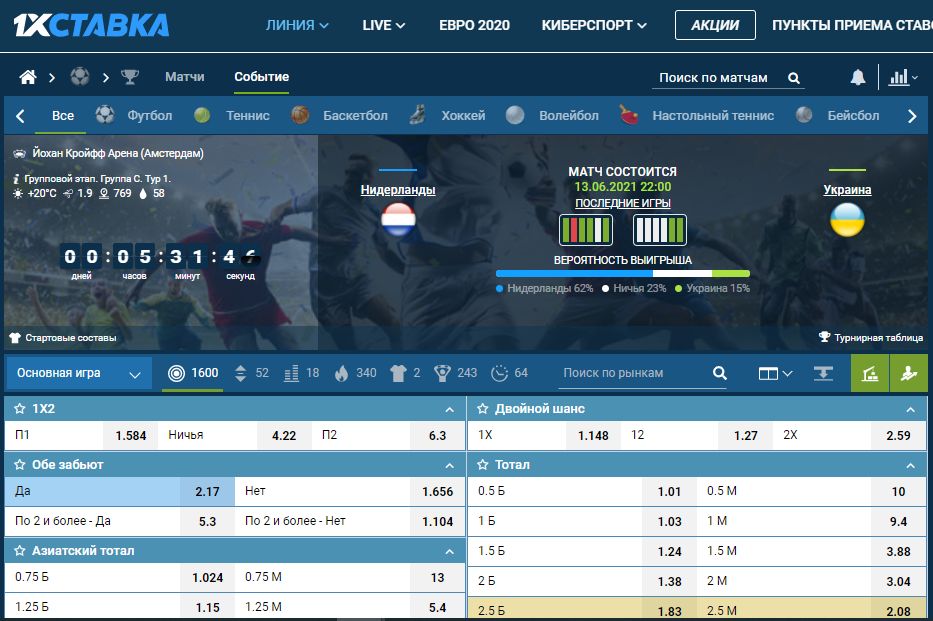Open Стартовые составы link
Screen dimensions: 933x621
(63, 338)
